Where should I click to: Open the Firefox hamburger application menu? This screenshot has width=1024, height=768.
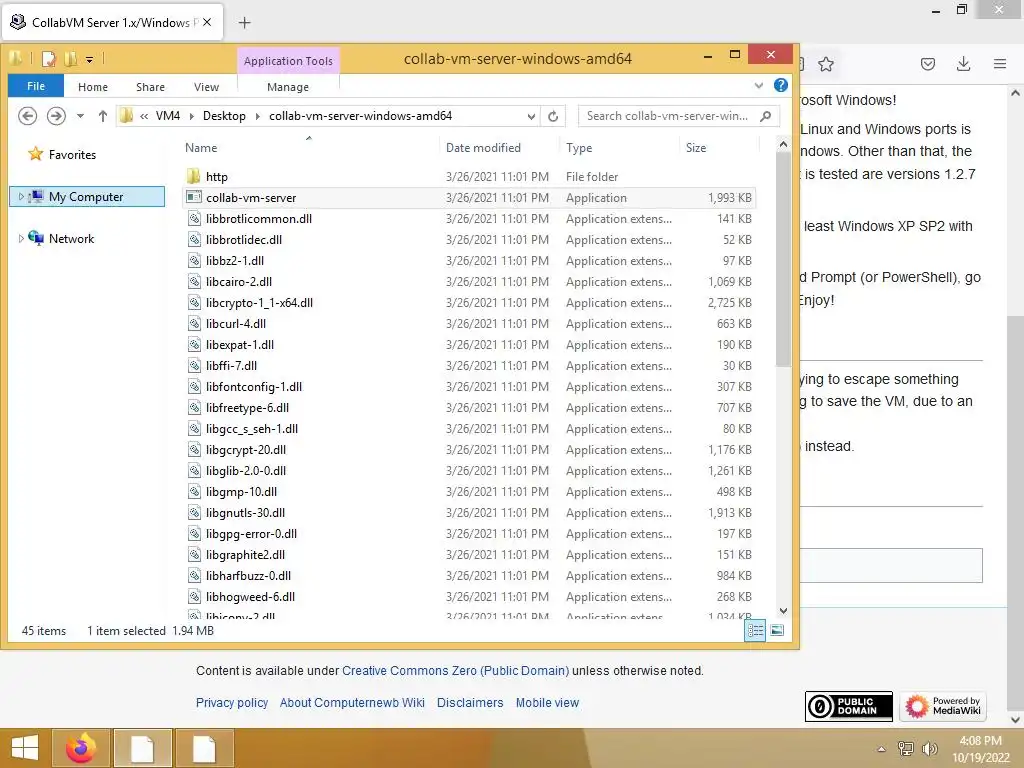[1000, 64]
